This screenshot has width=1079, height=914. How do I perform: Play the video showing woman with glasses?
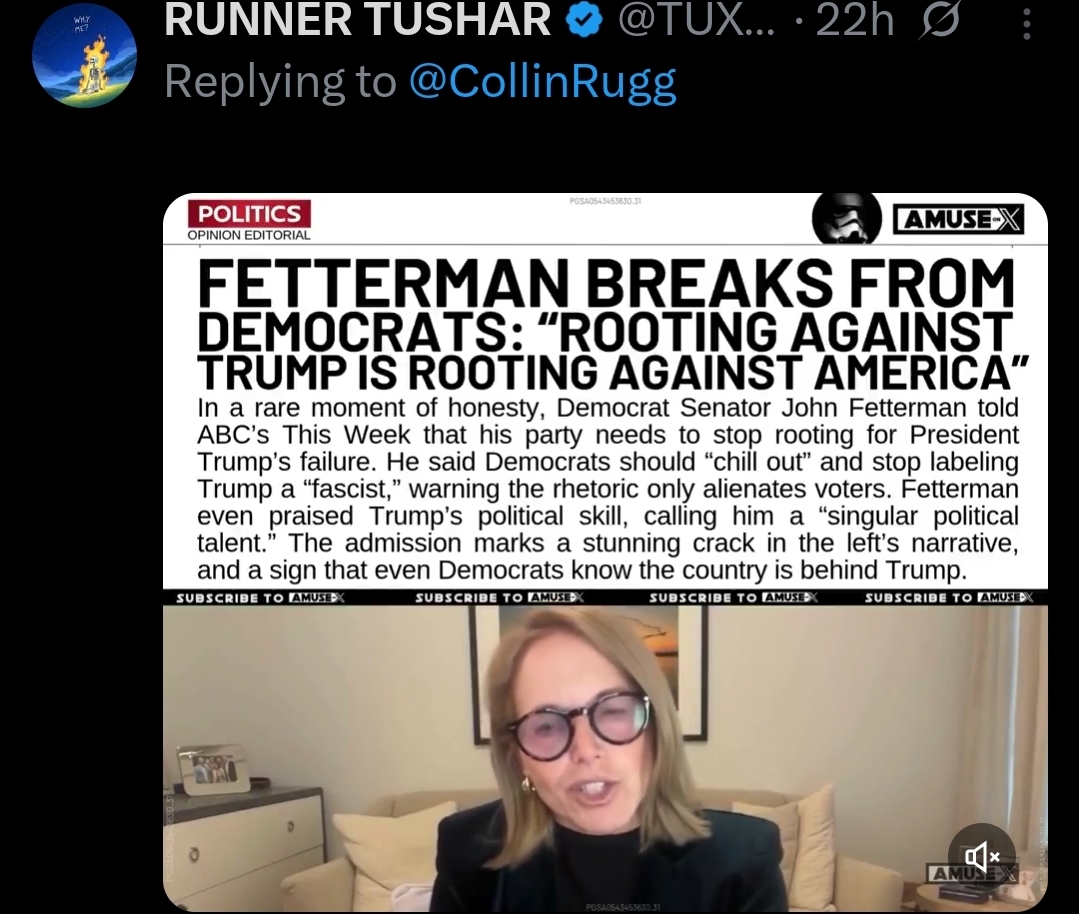click(x=605, y=757)
